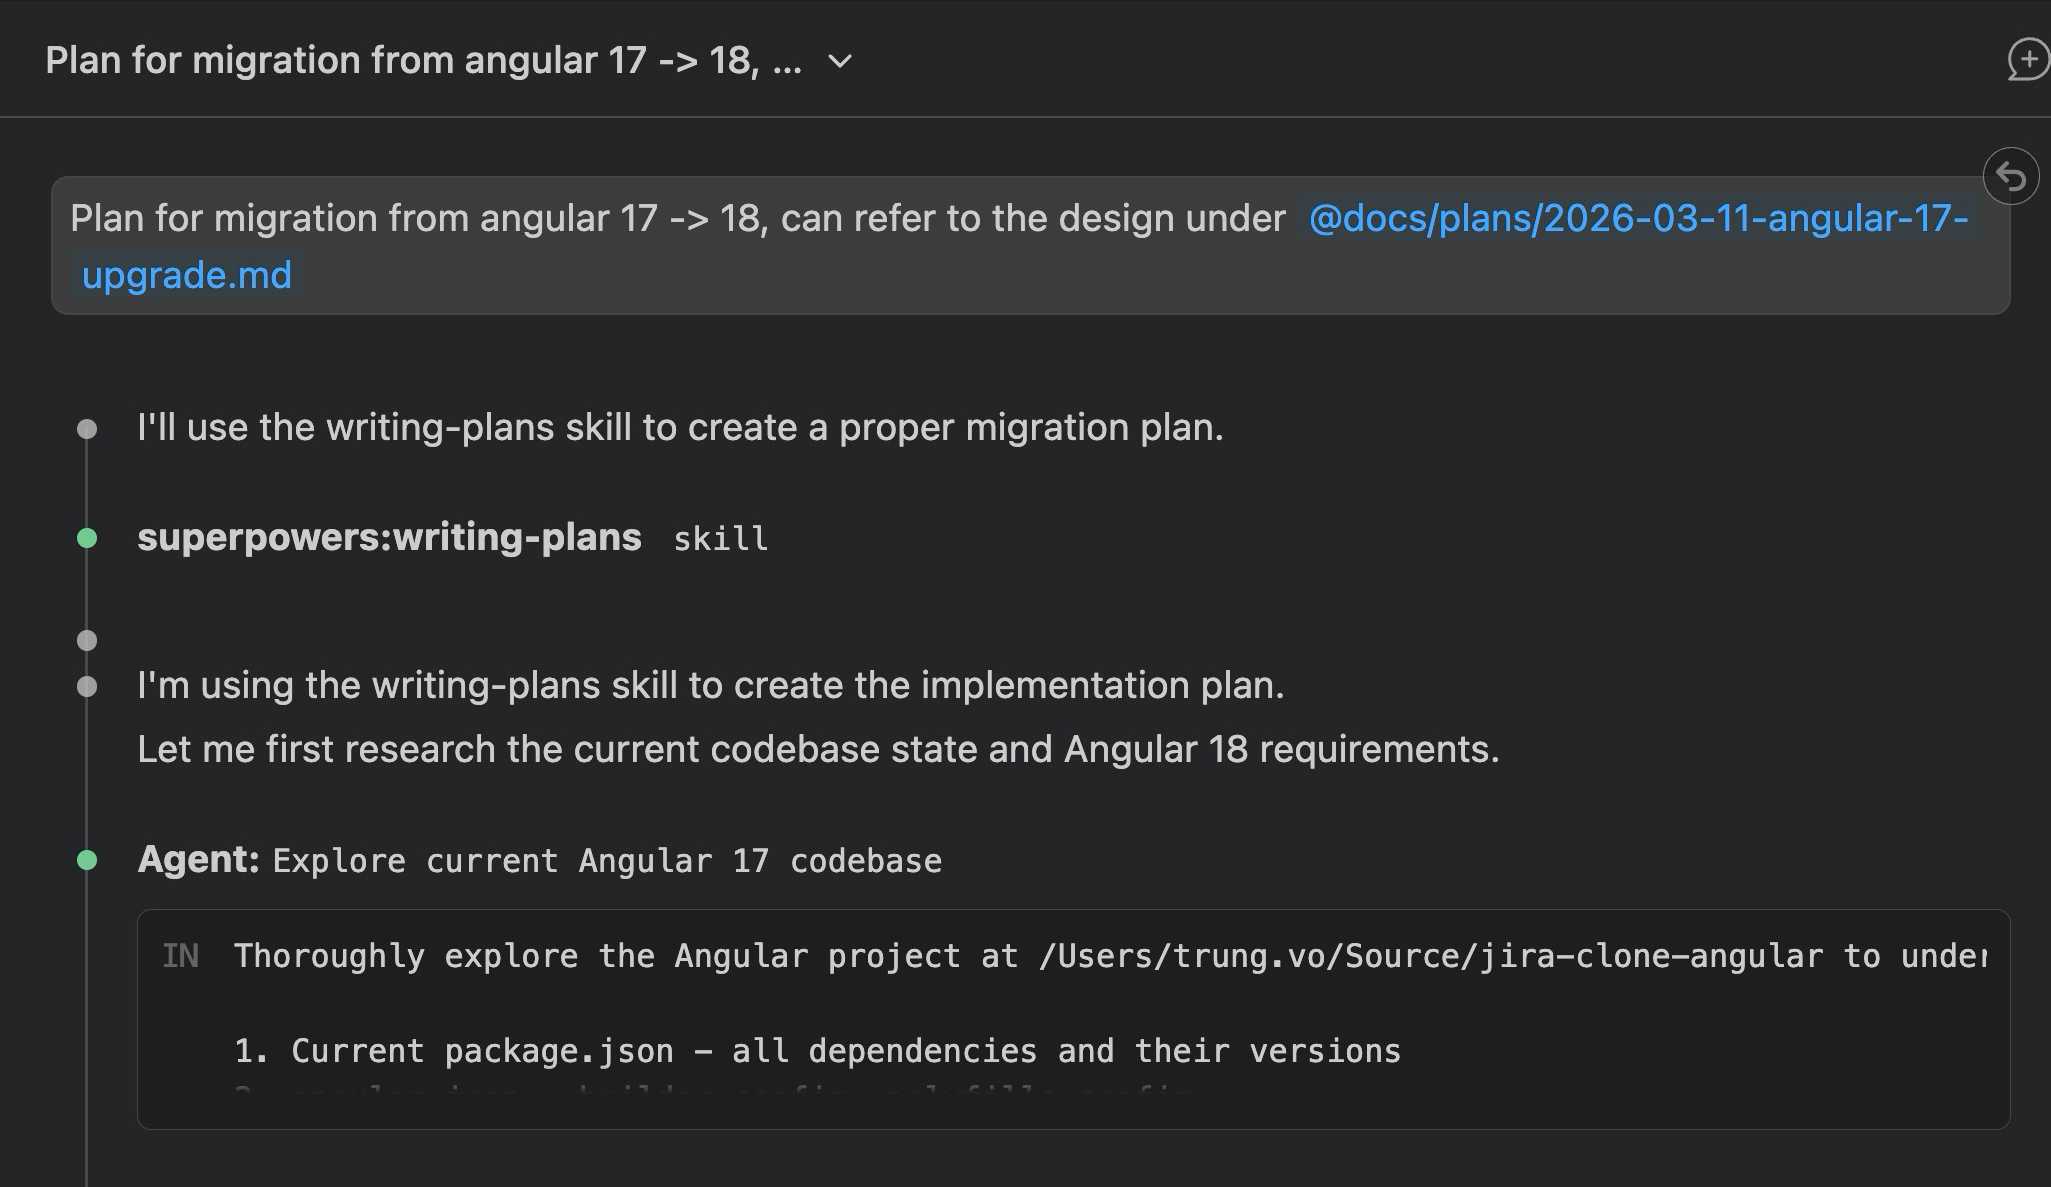2051x1187 pixels.
Task: Click gray dot beside 'I'm using the writing-plans'
Action: 87,687
